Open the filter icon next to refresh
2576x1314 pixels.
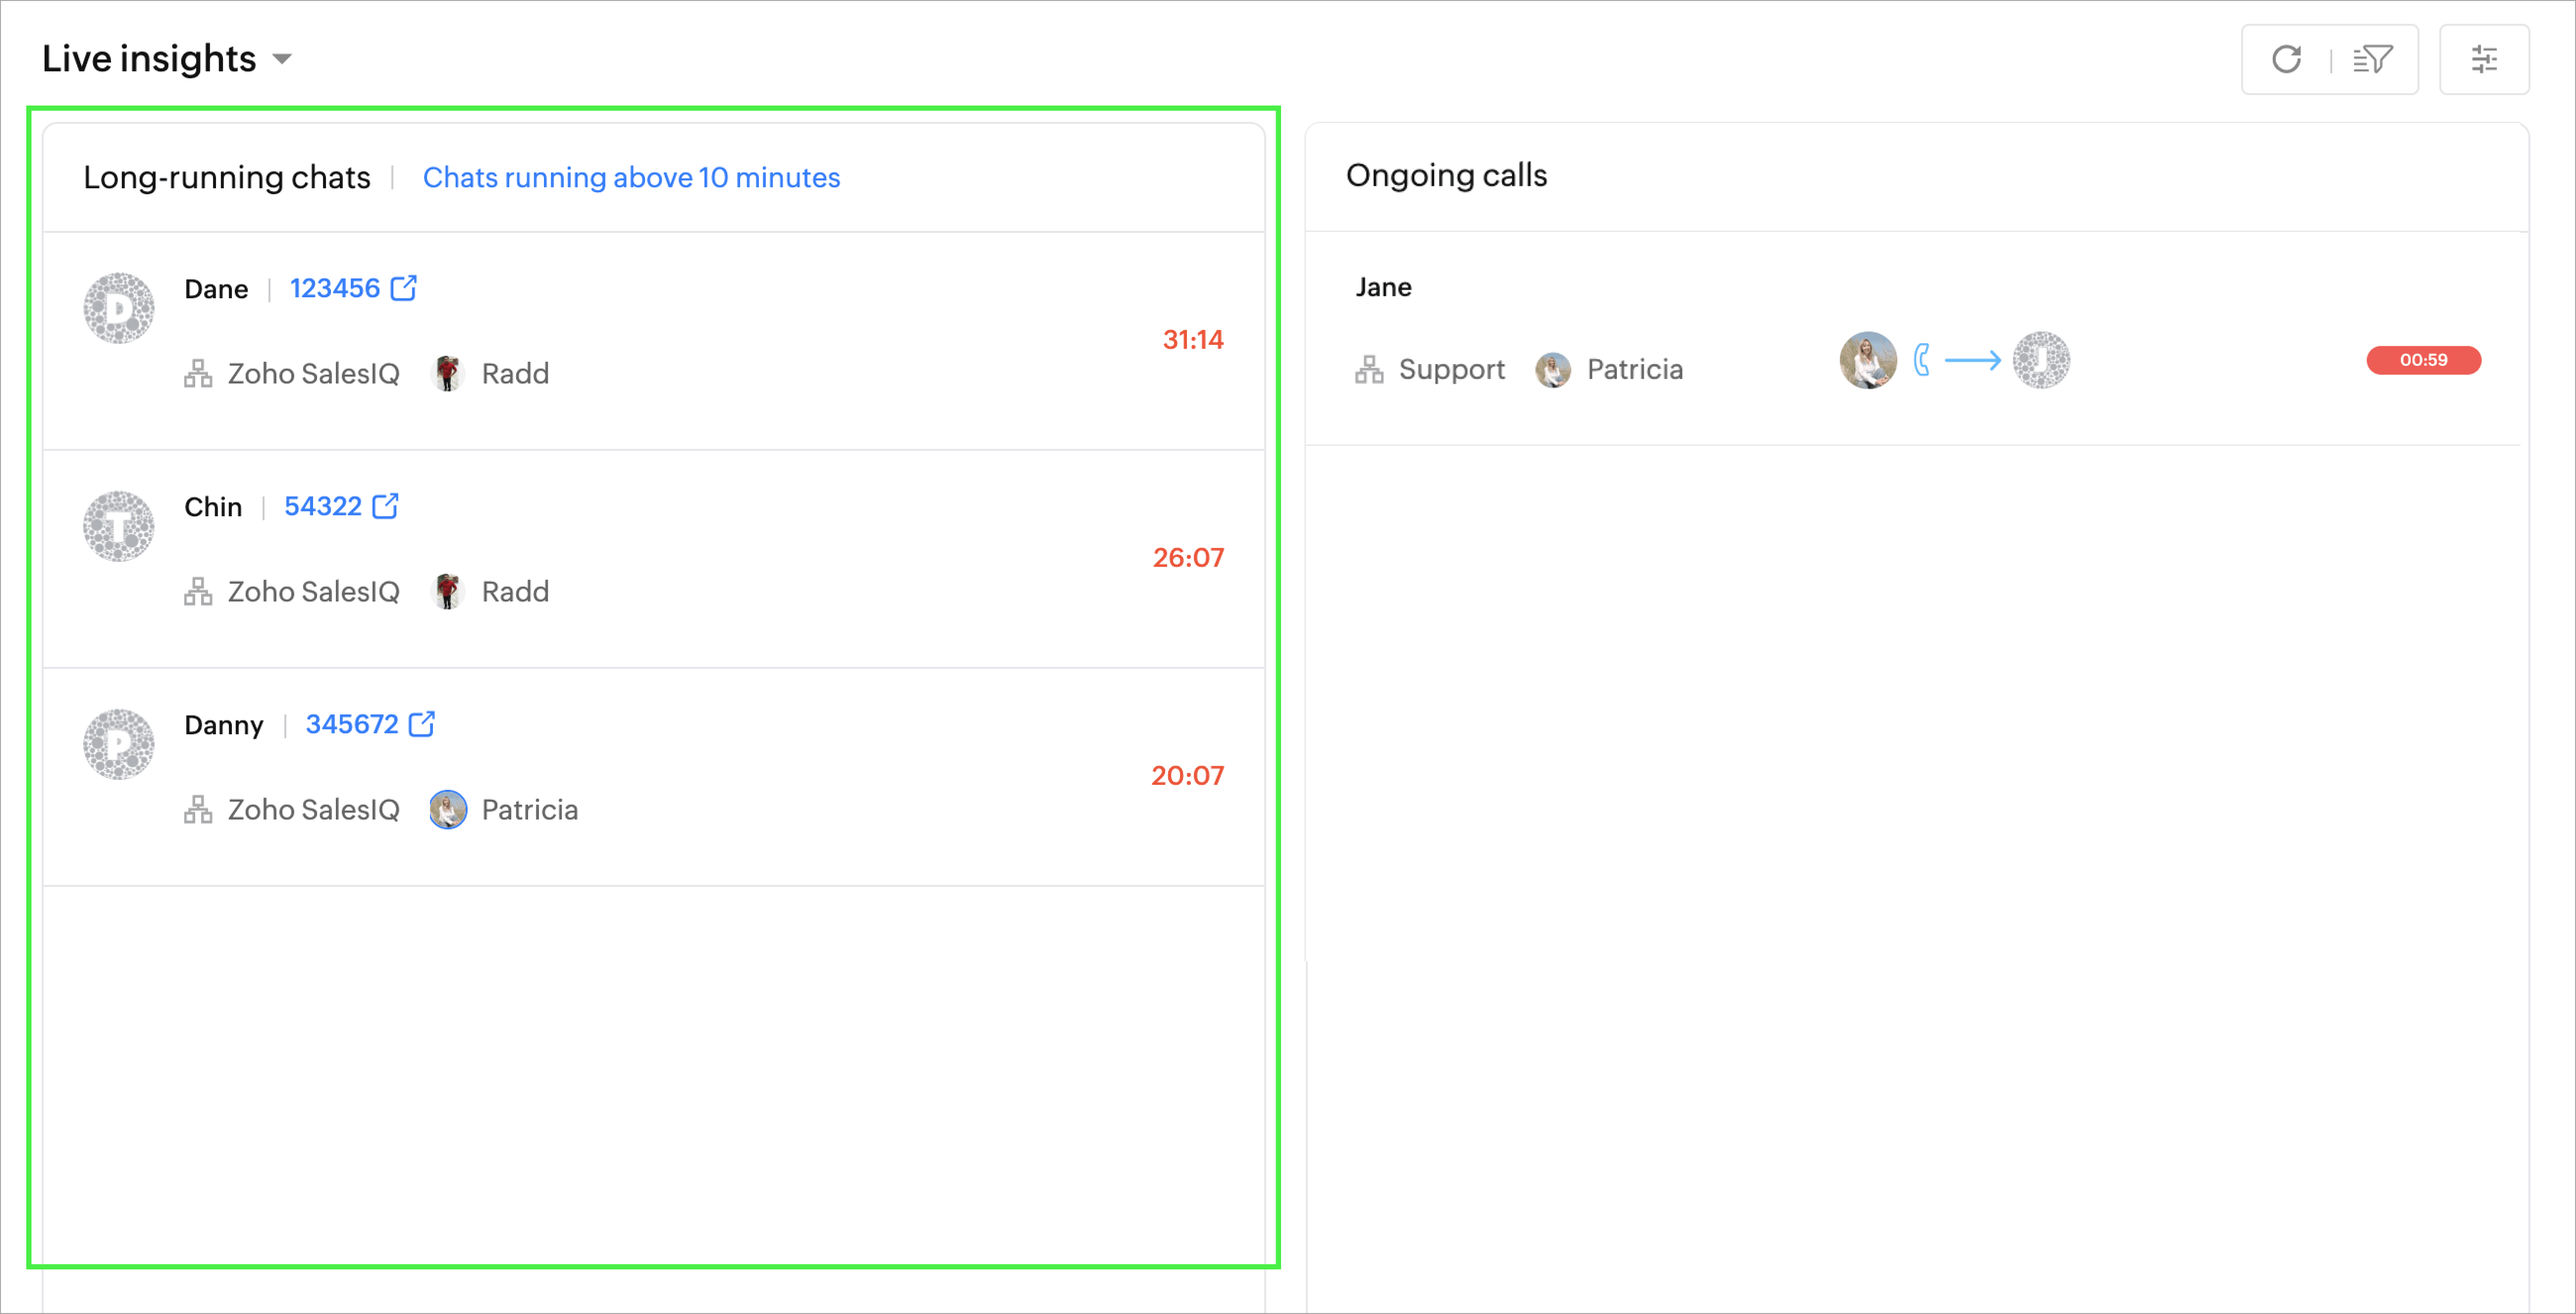2372,60
